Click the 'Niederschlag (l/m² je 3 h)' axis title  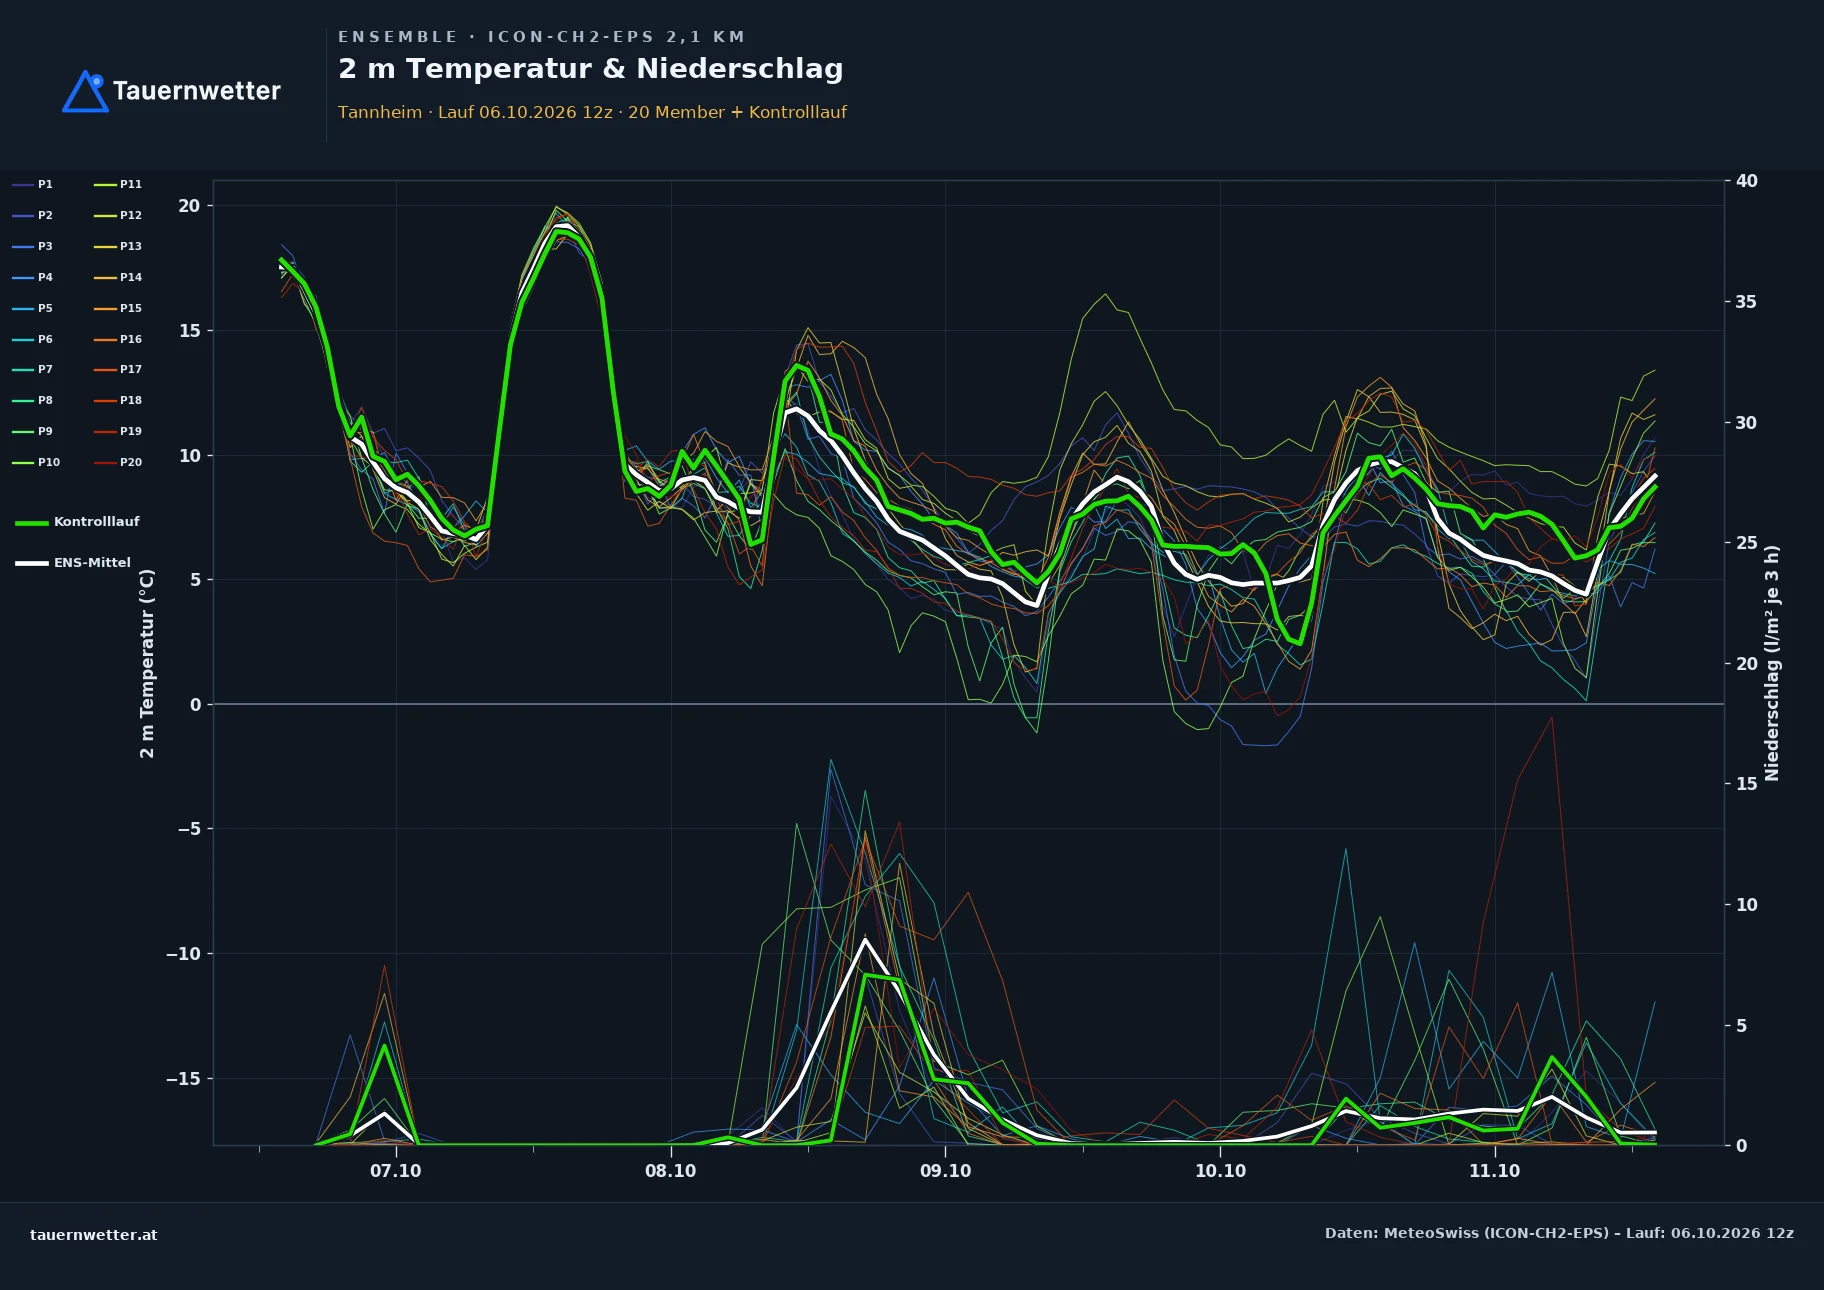click(1772, 663)
